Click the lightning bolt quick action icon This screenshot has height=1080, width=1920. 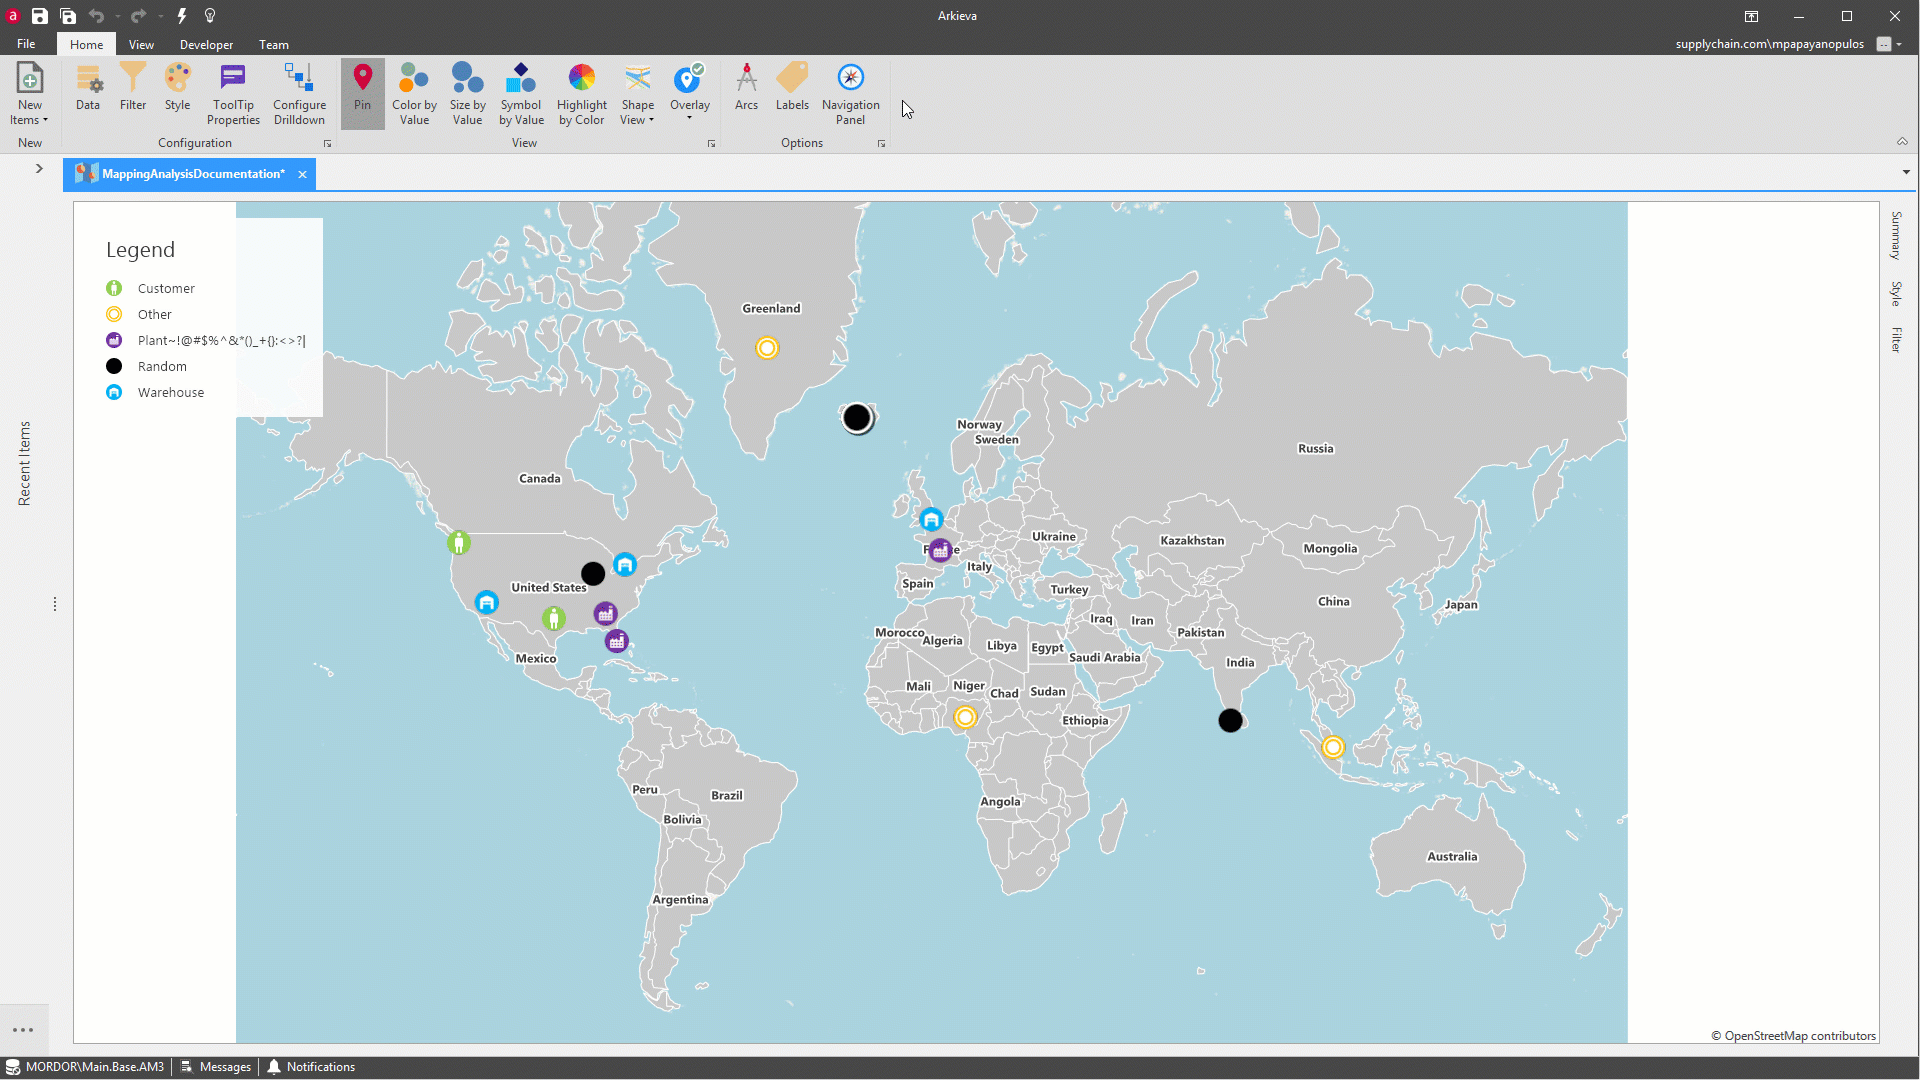[182, 16]
